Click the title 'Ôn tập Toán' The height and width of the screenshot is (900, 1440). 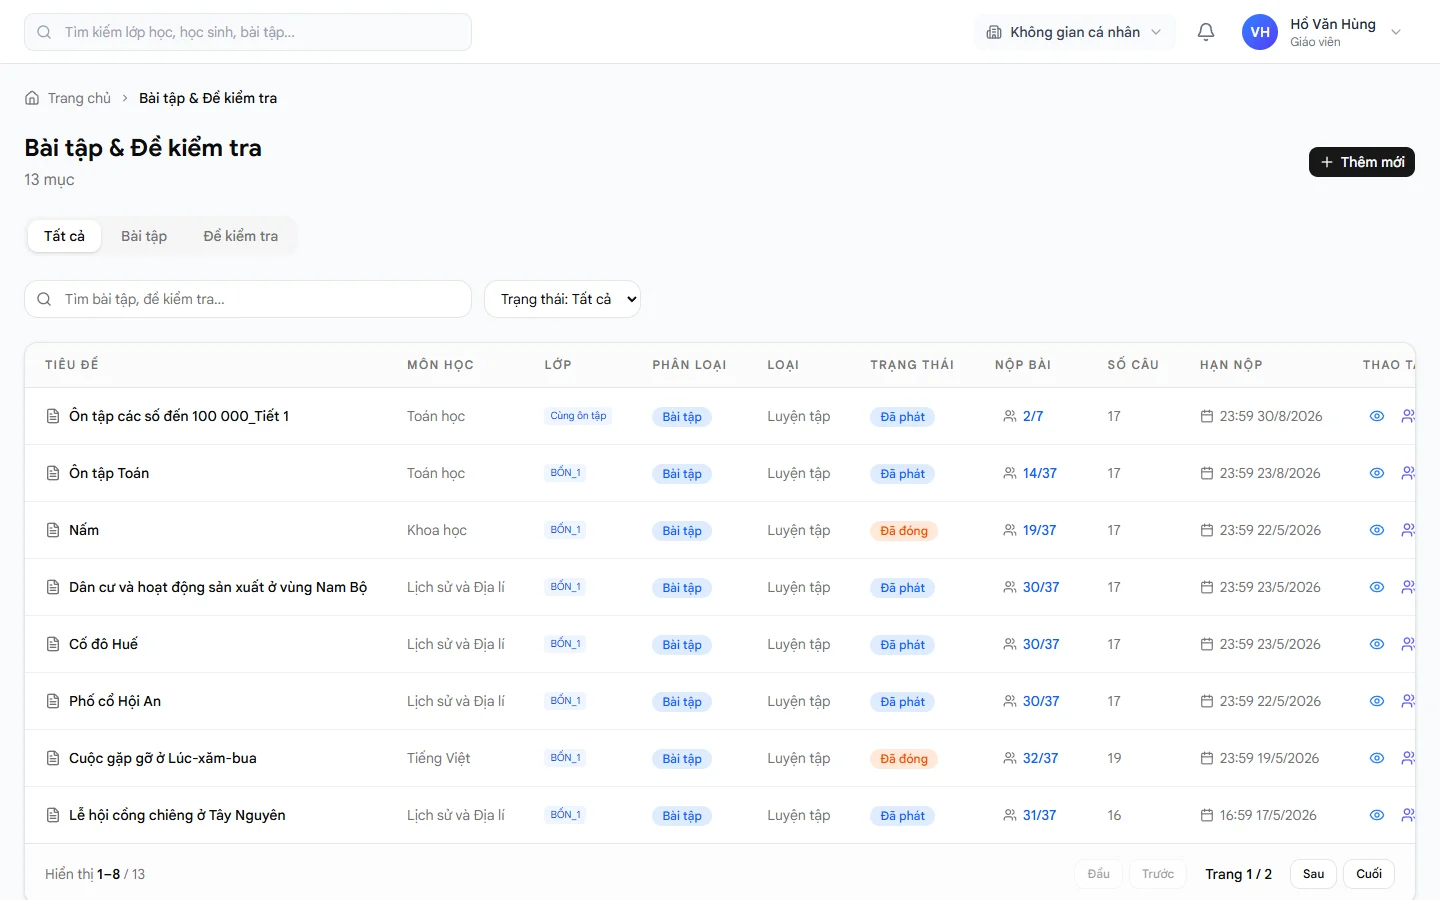pyautogui.click(x=109, y=473)
